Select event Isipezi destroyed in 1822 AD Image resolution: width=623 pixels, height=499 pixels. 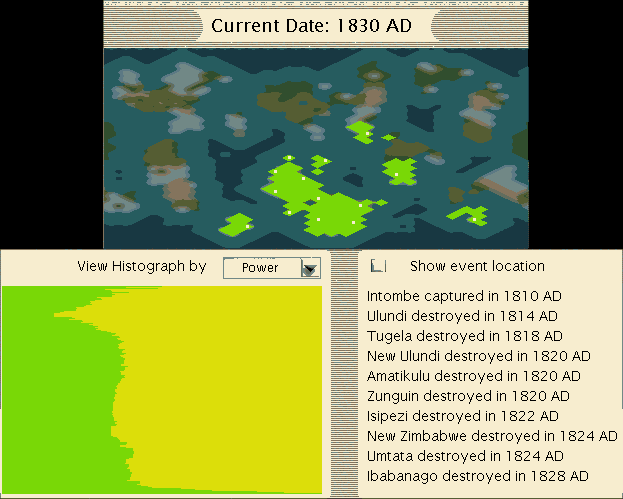[462, 416]
